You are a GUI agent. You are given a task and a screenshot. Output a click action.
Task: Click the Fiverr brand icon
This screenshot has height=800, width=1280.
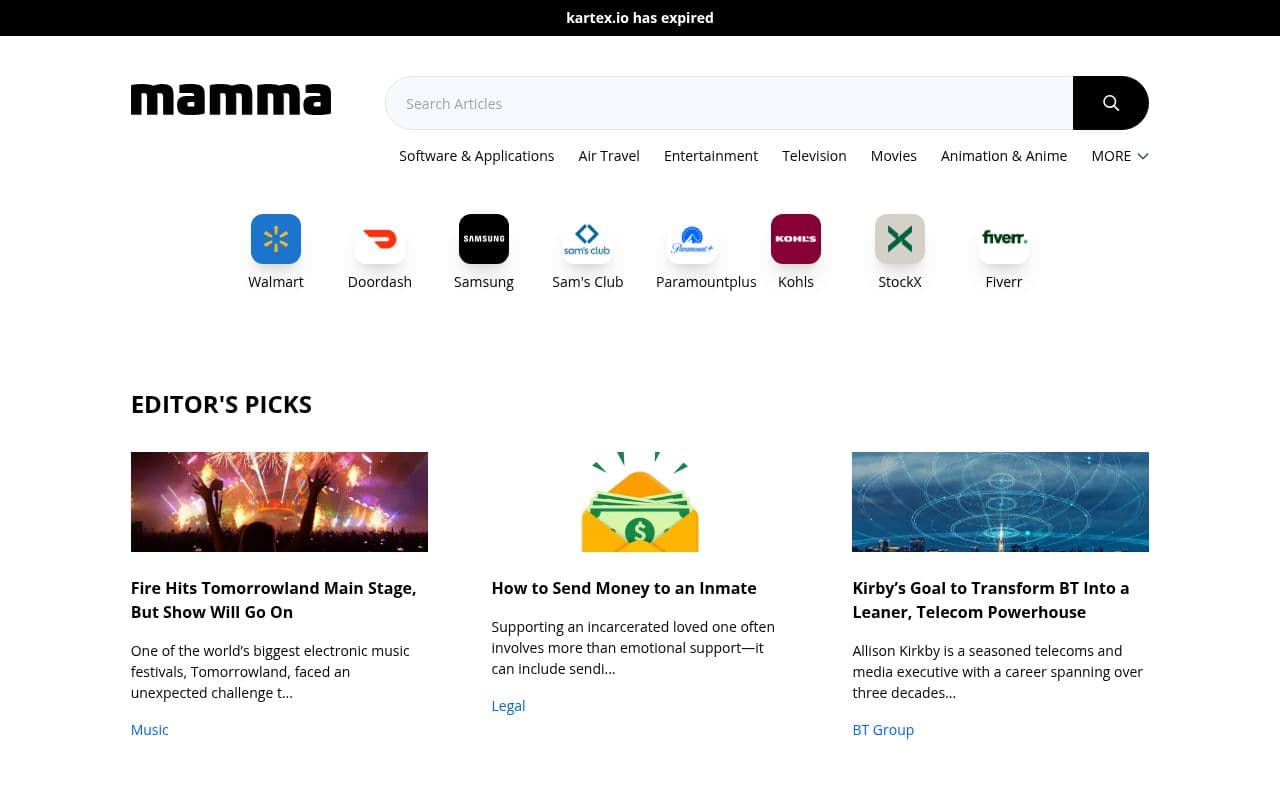pyautogui.click(x=1003, y=239)
